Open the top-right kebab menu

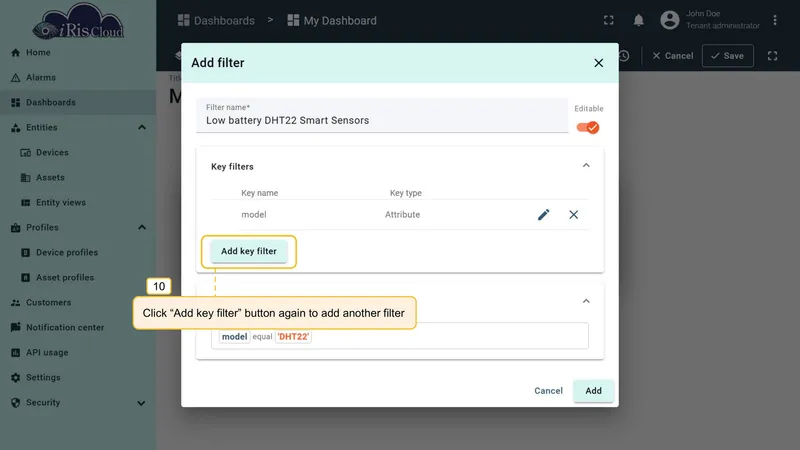(x=774, y=20)
